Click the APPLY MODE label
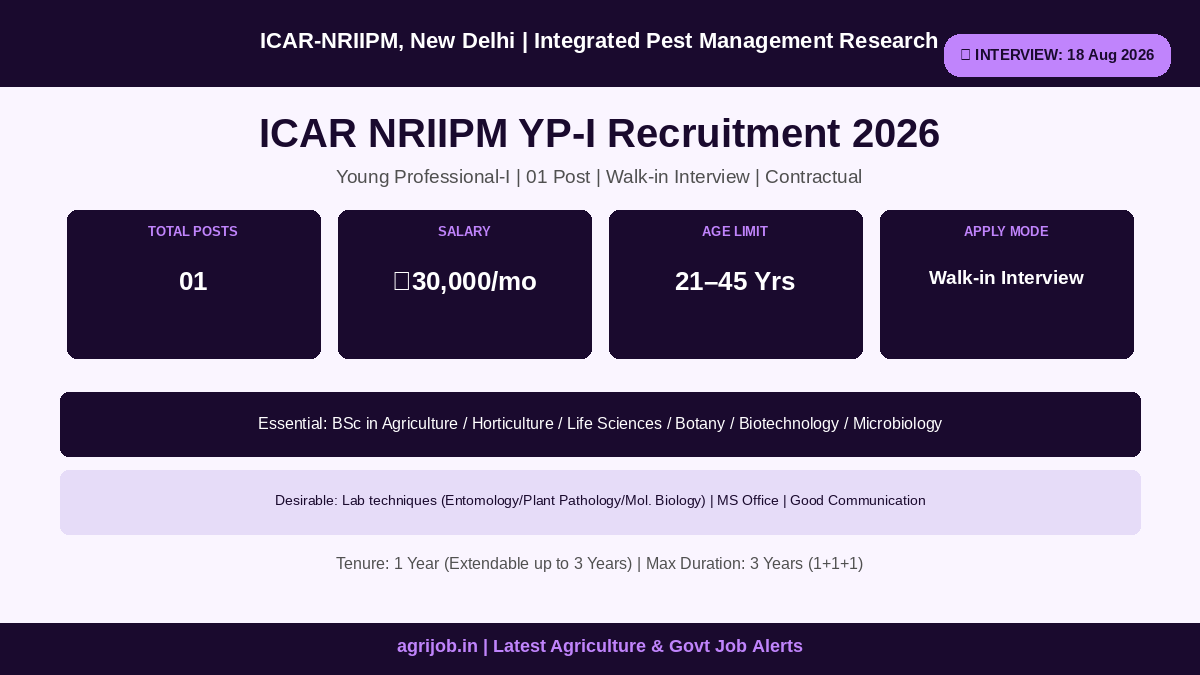 [1006, 231]
